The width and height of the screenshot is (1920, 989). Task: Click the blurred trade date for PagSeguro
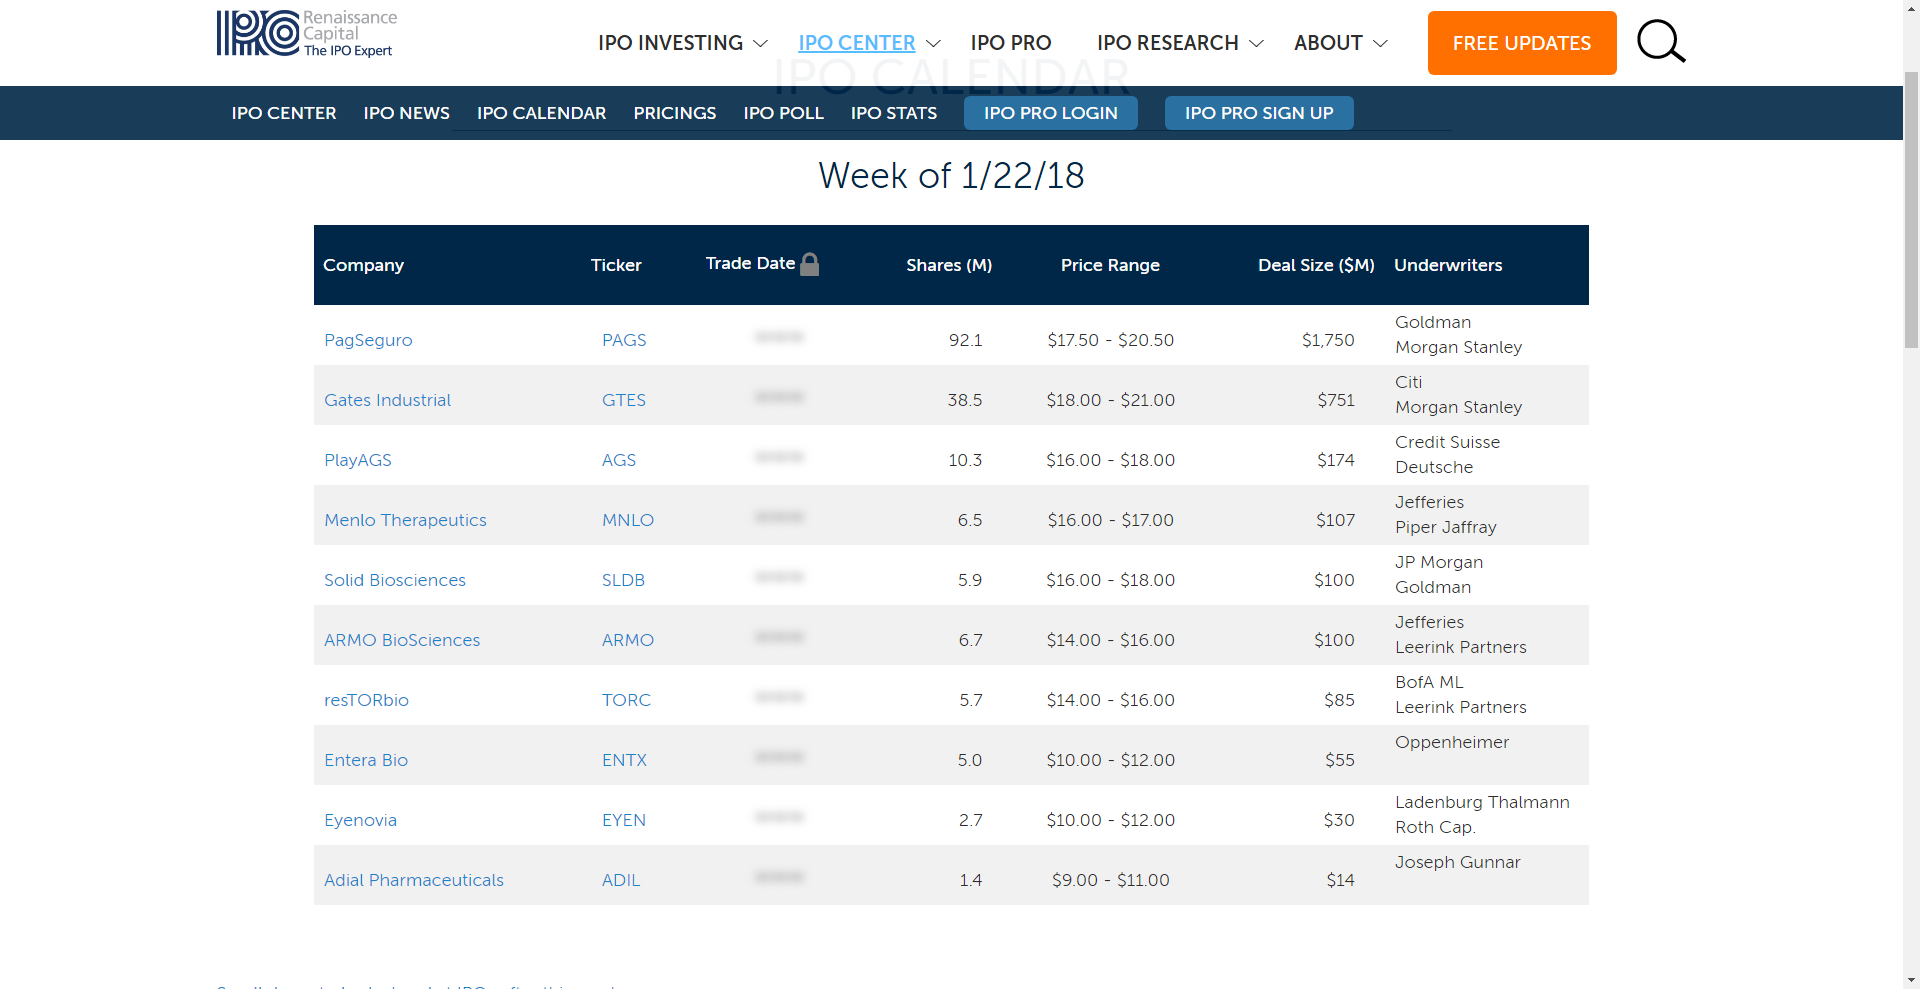point(780,337)
